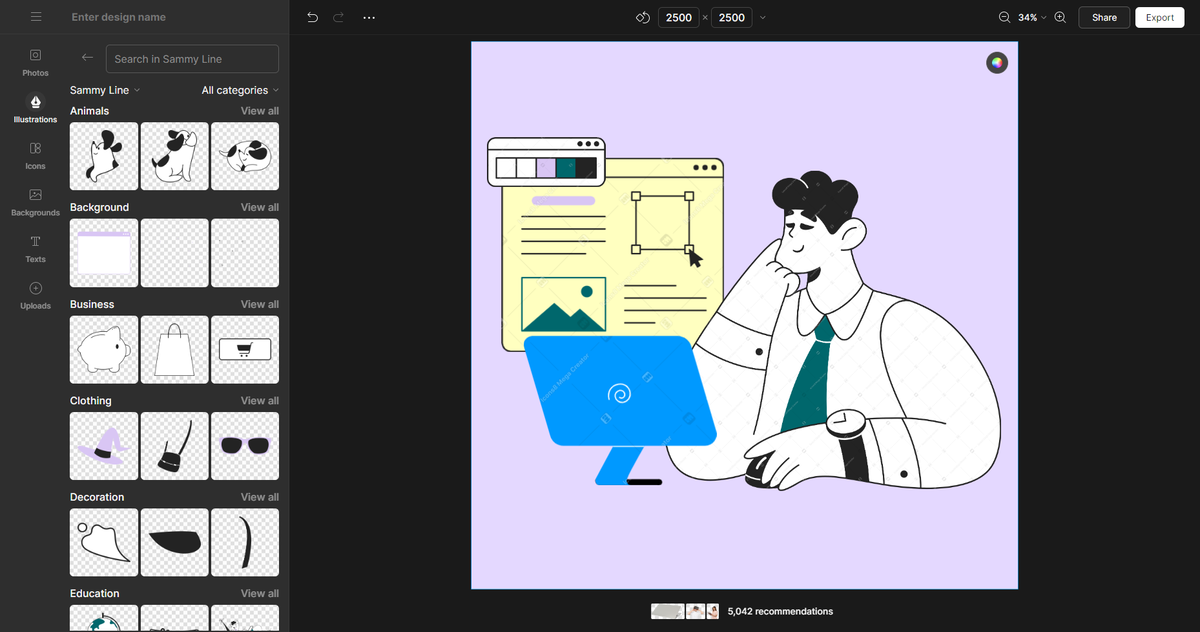Select the Business category heading

pos(92,304)
